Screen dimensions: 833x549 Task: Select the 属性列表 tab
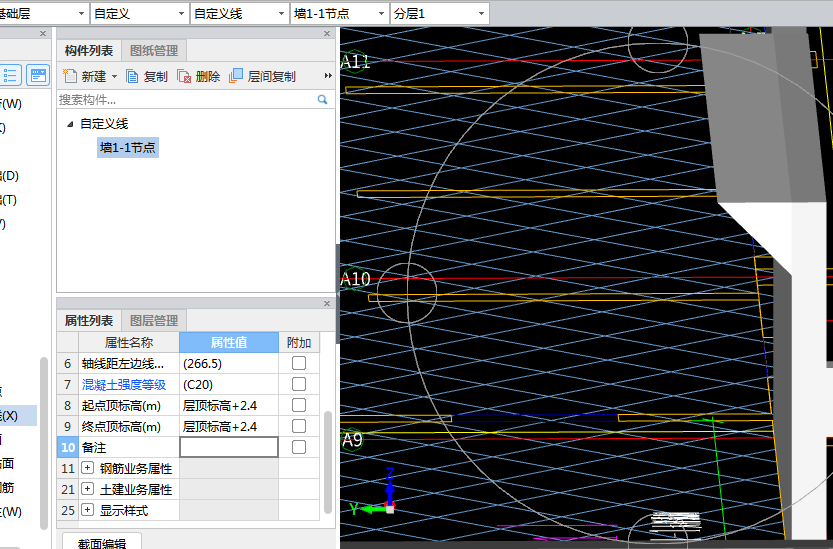(89, 320)
